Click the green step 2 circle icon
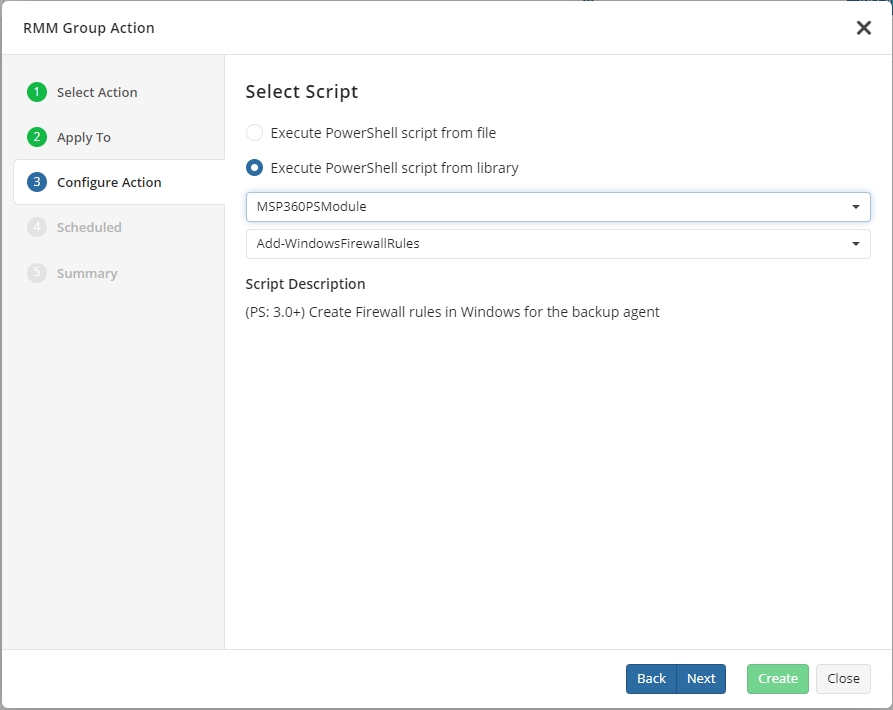The image size is (893, 710). tap(37, 137)
